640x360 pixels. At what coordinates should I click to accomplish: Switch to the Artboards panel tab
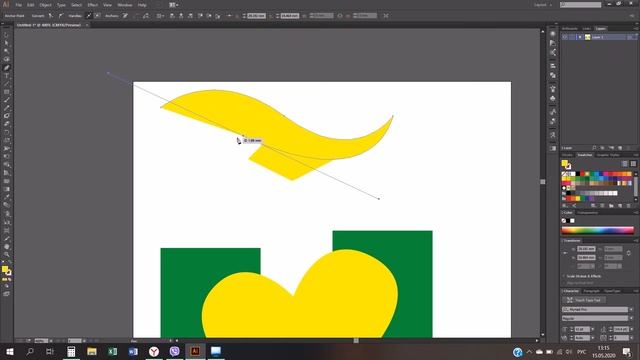(570, 28)
